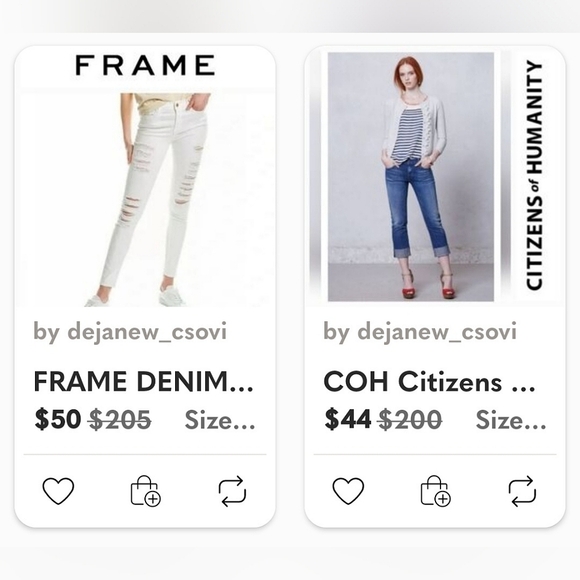Open the FRAME DENIM... listing title
Viewport: 580px width, 580px height.
[x=144, y=381]
